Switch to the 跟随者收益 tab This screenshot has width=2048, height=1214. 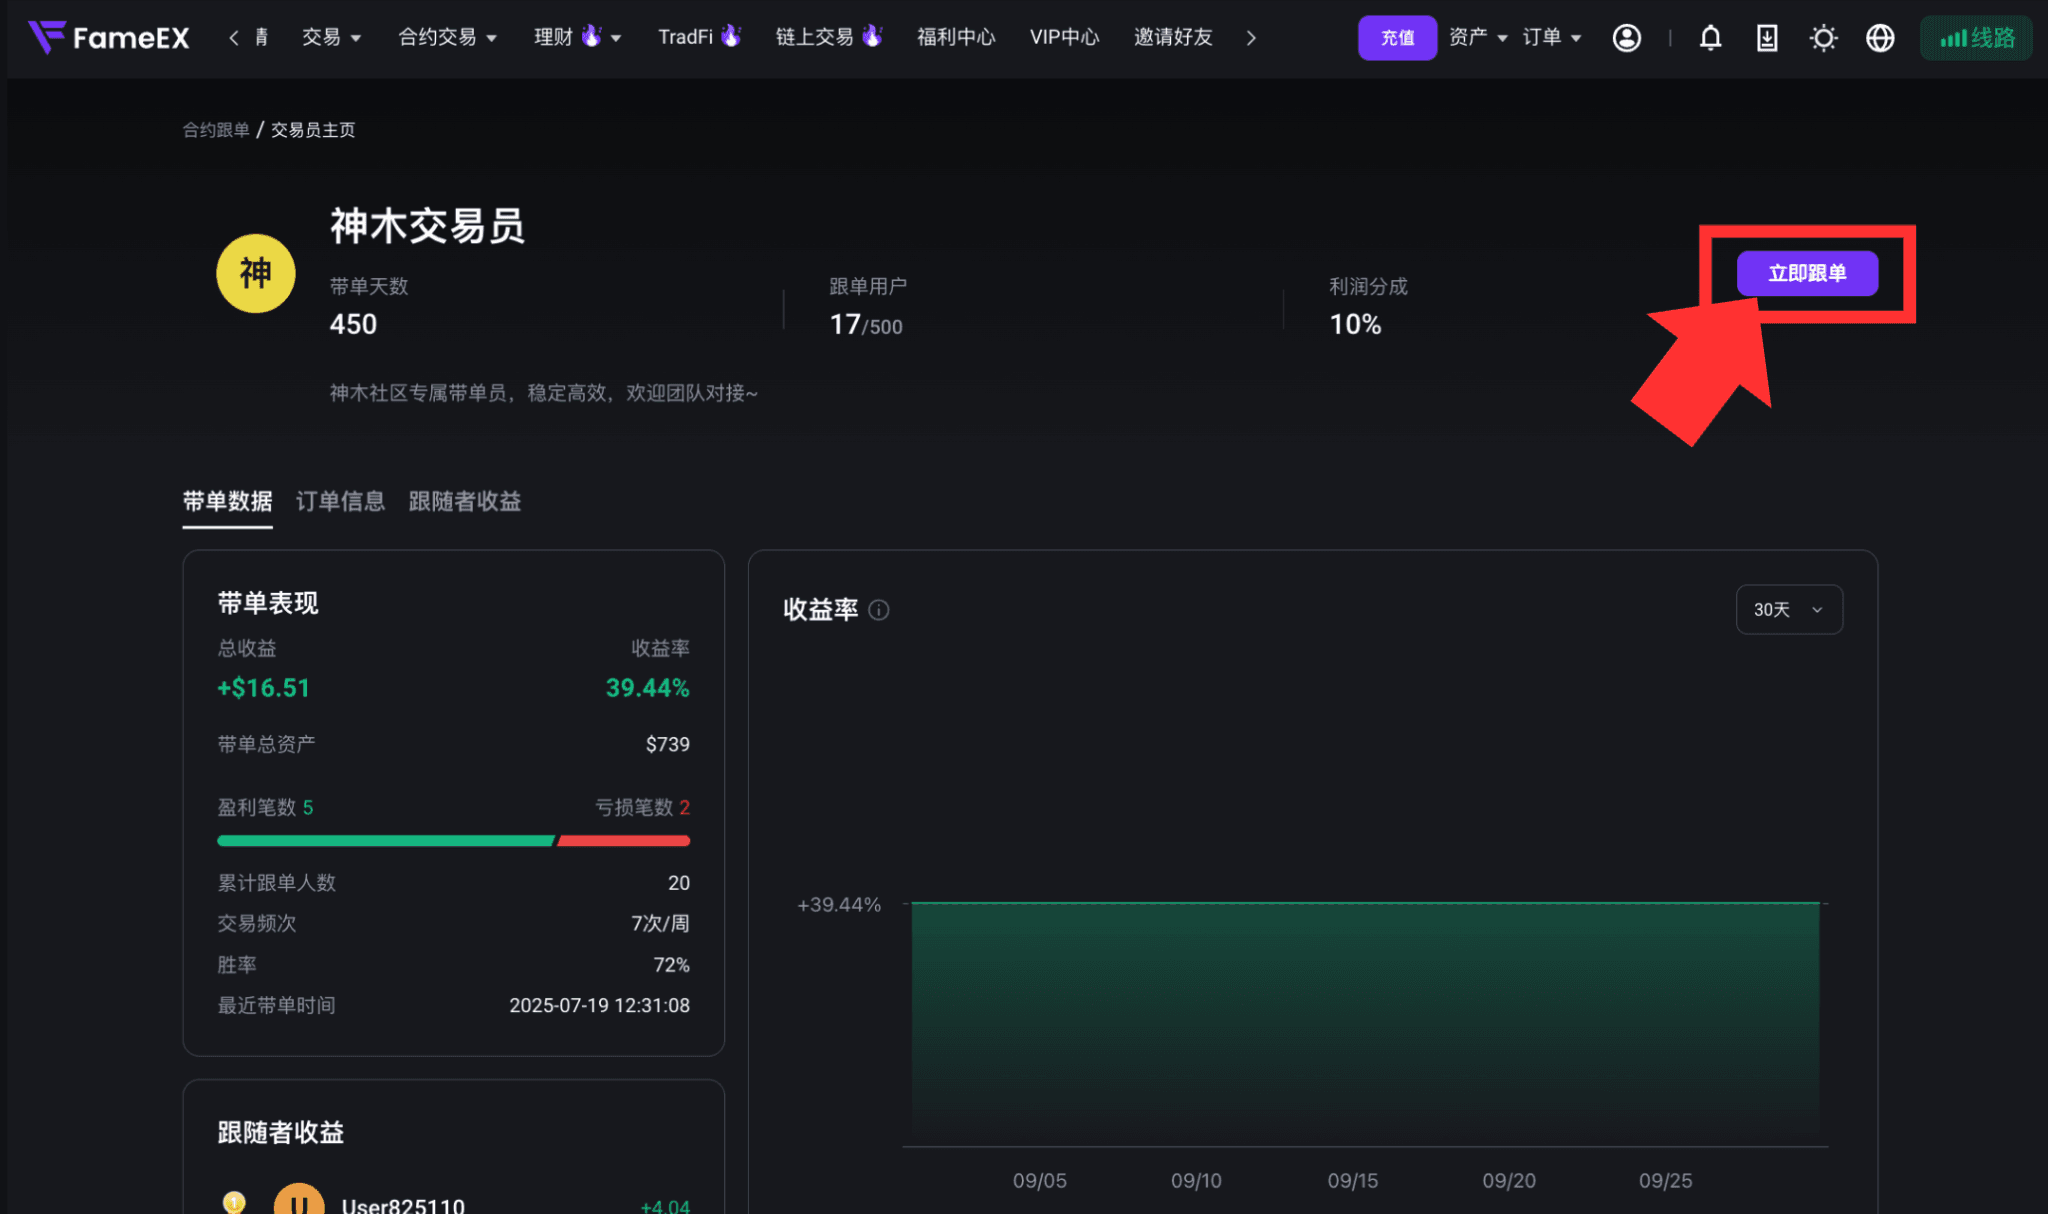pyautogui.click(x=465, y=502)
